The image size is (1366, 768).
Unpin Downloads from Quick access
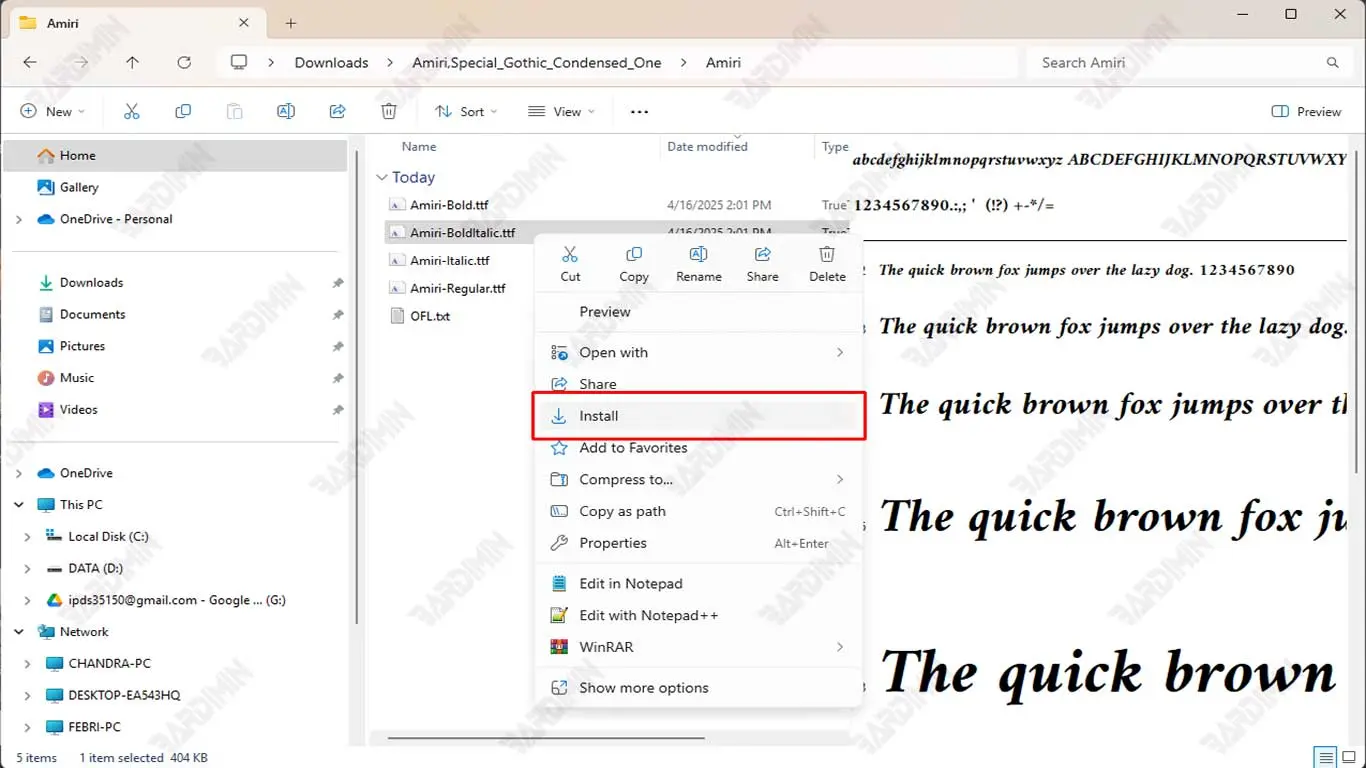pyautogui.click(x=338, y=283)
